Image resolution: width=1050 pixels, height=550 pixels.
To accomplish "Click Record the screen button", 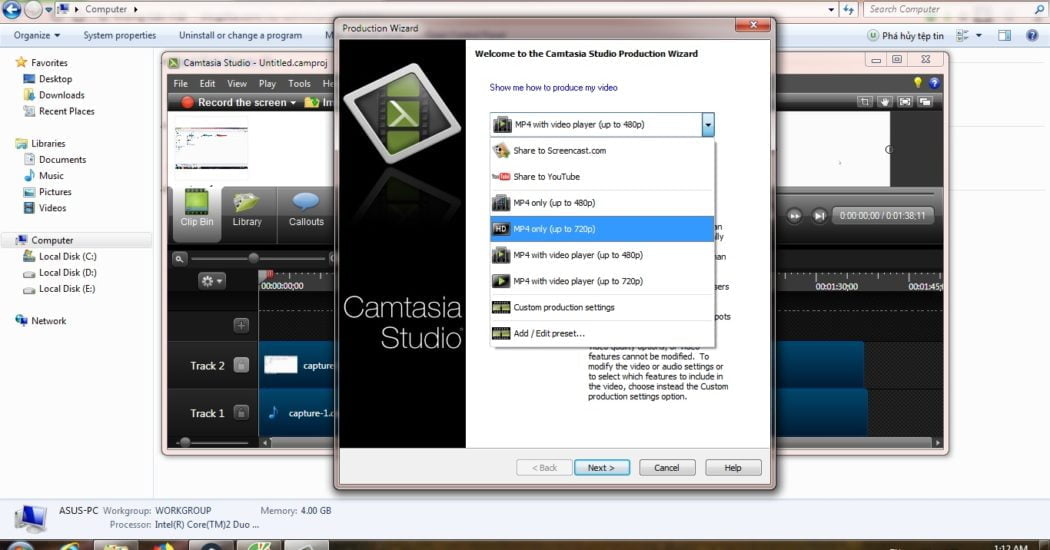I will point(234,102).
